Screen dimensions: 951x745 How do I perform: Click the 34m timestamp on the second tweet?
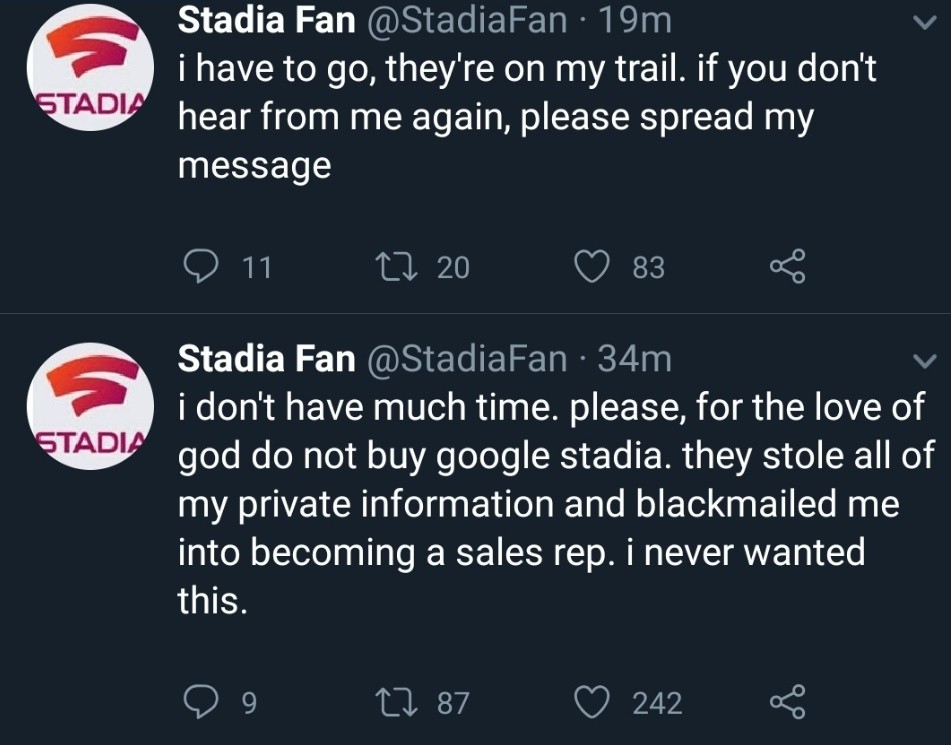(x=634, y=358)
